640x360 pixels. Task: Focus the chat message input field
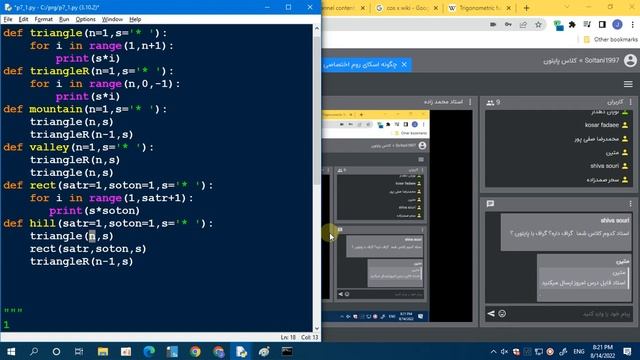point(569,313)
